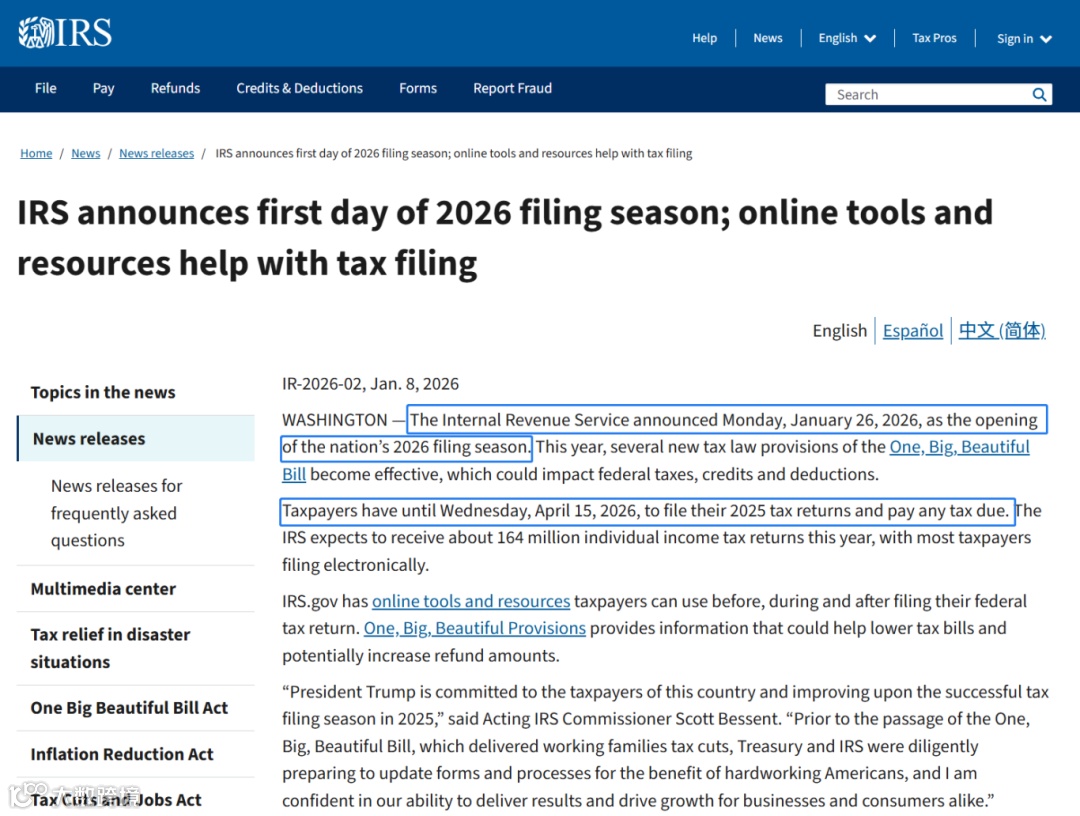Open News releases for frequently asked questions
1080x816 pixels.
[x=116, y=513]
